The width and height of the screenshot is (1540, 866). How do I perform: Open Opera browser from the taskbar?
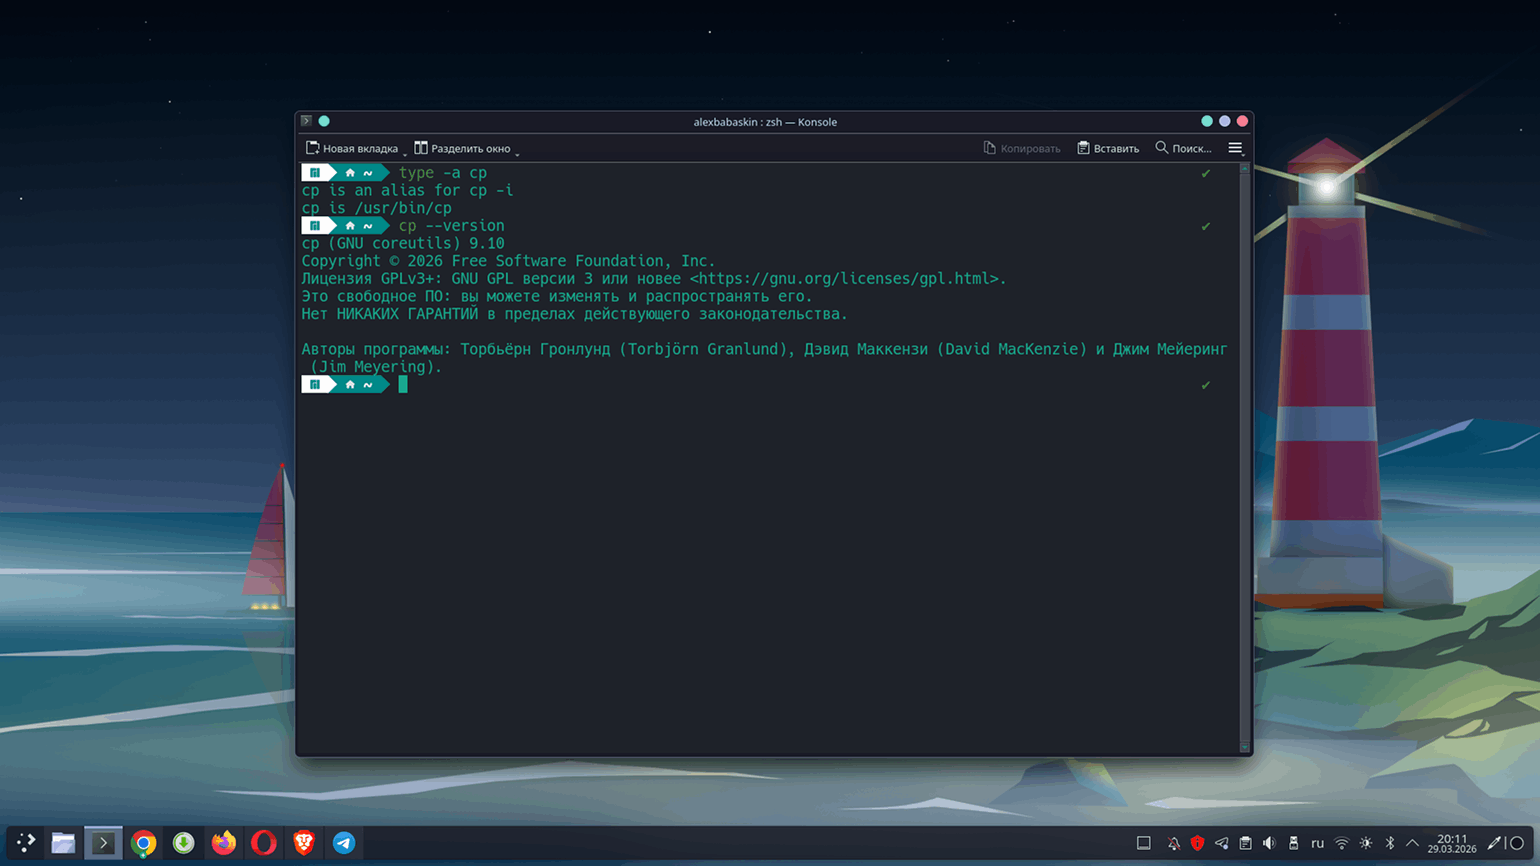264,843
